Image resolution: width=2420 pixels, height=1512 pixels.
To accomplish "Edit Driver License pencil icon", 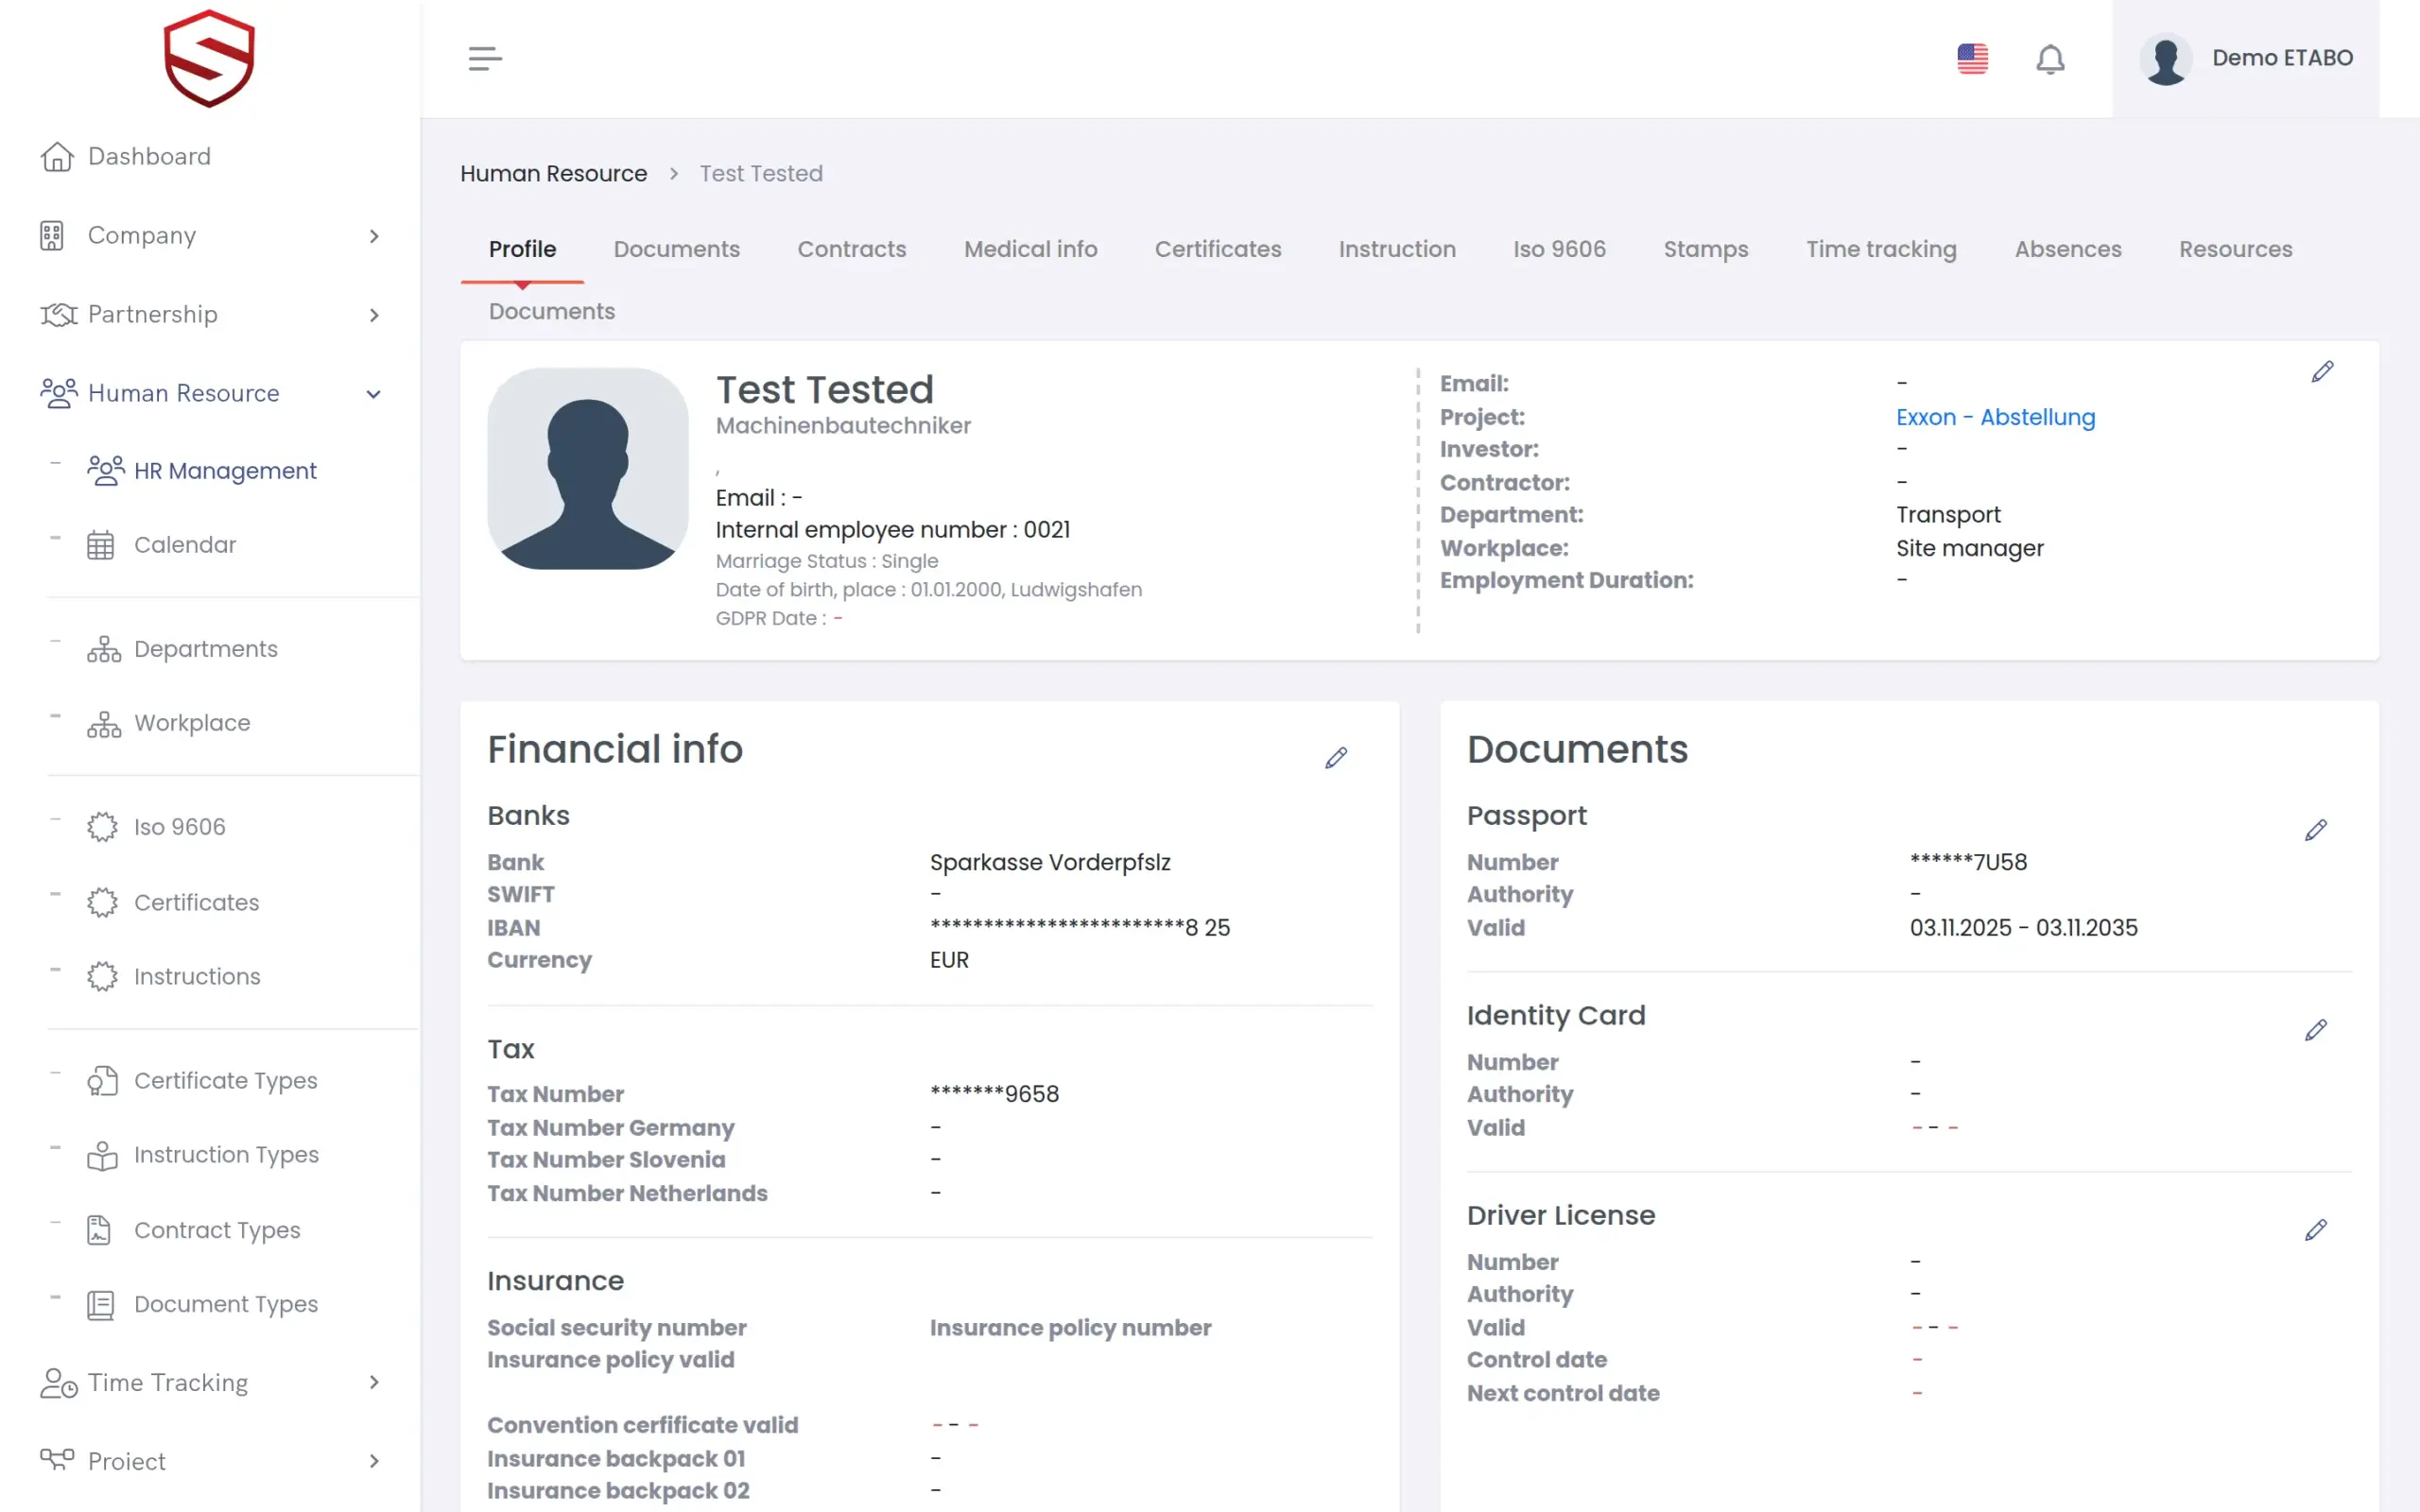I will coord(2316,1231).
